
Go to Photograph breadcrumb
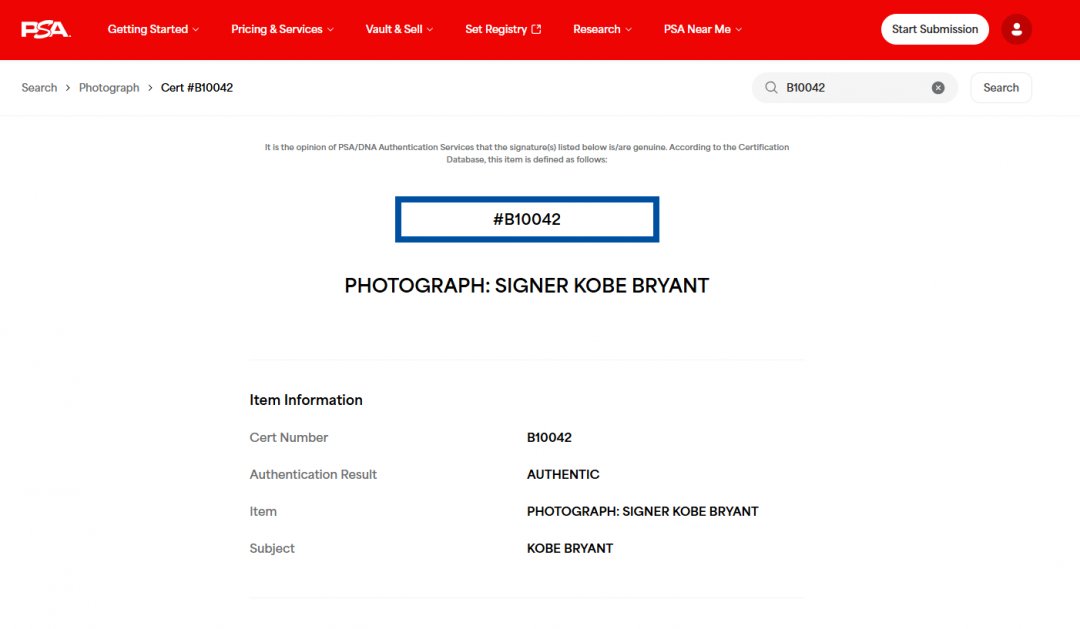coord(109,87)
